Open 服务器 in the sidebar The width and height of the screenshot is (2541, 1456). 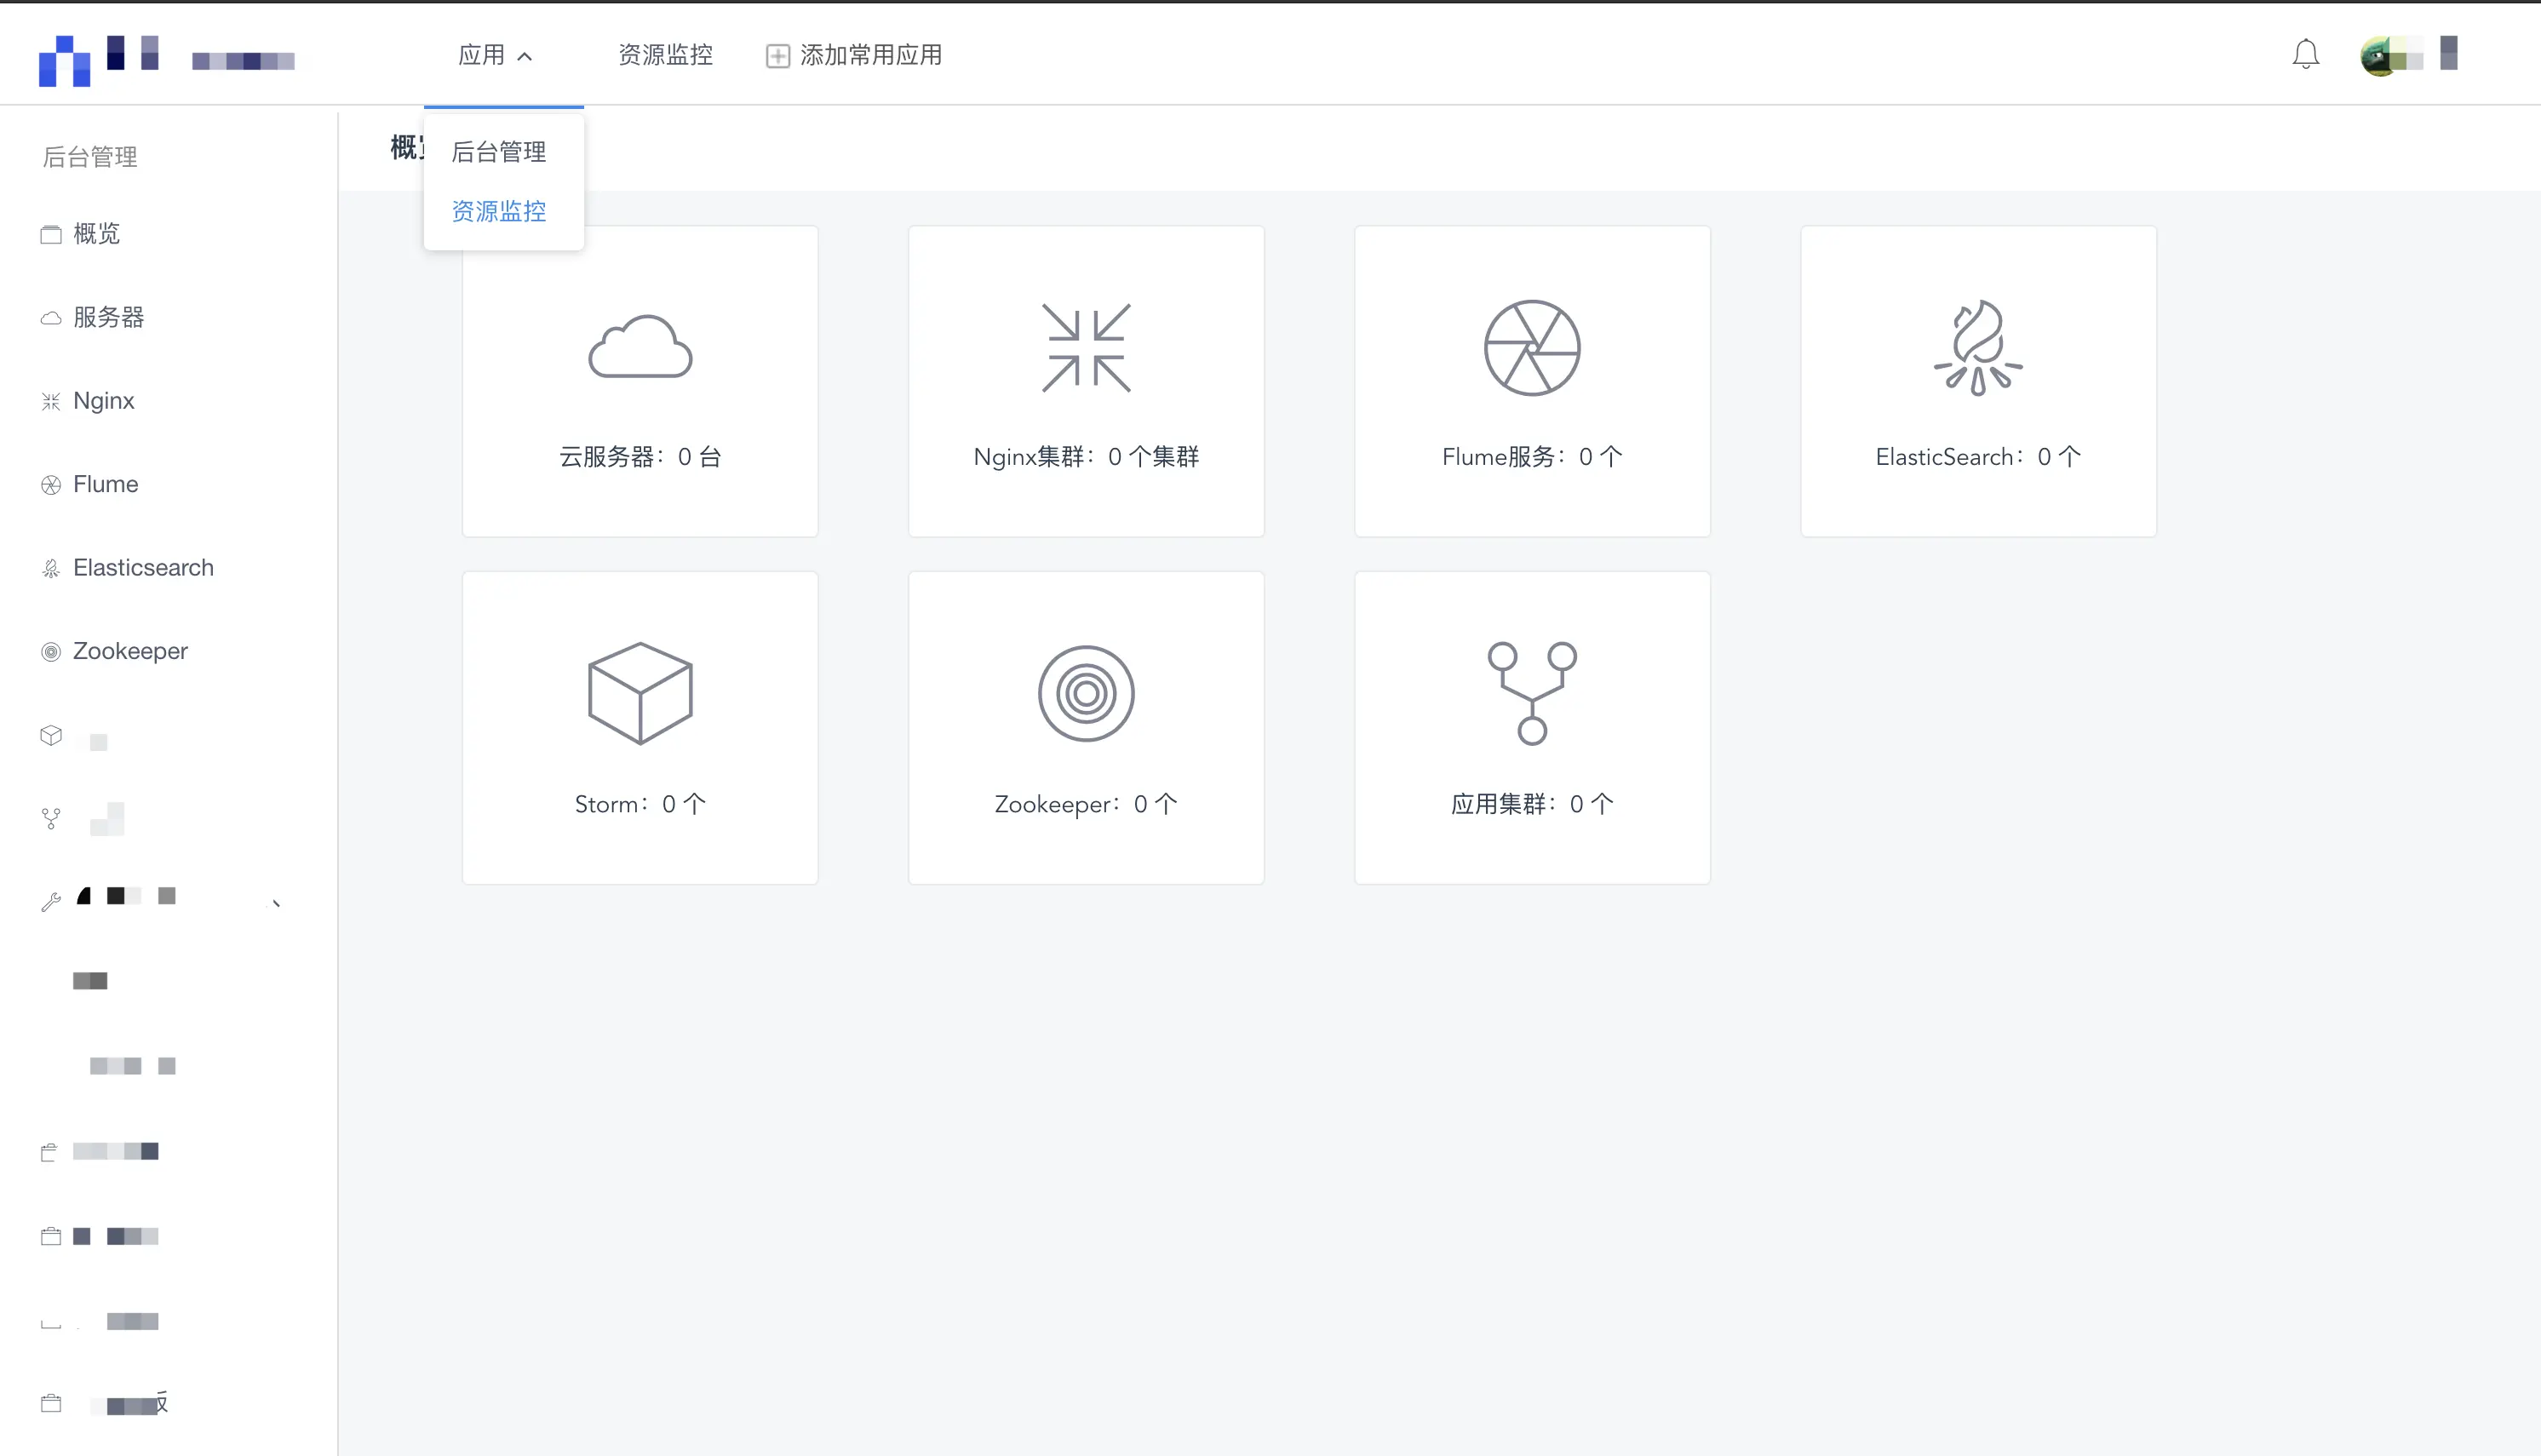108,317
